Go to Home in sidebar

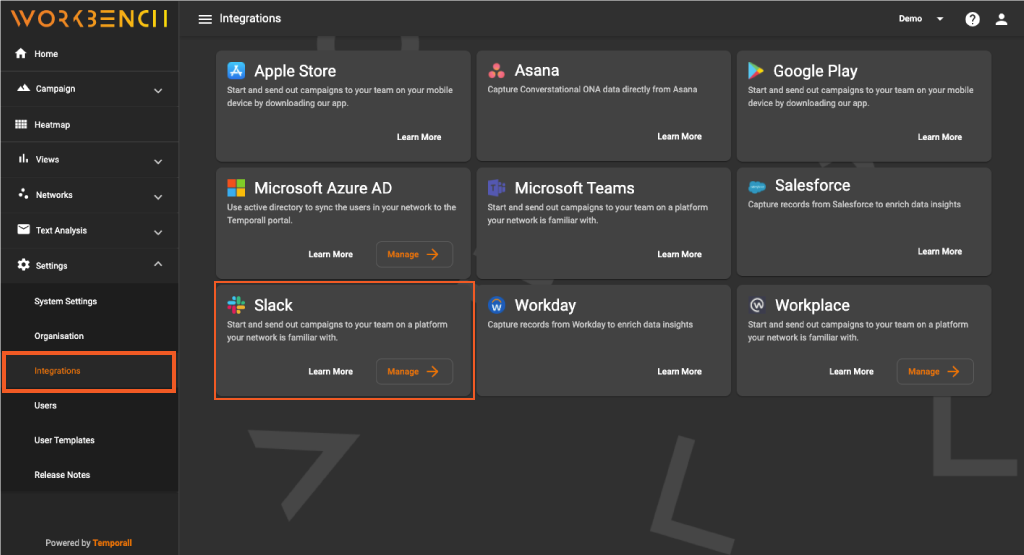click(89, 54)
